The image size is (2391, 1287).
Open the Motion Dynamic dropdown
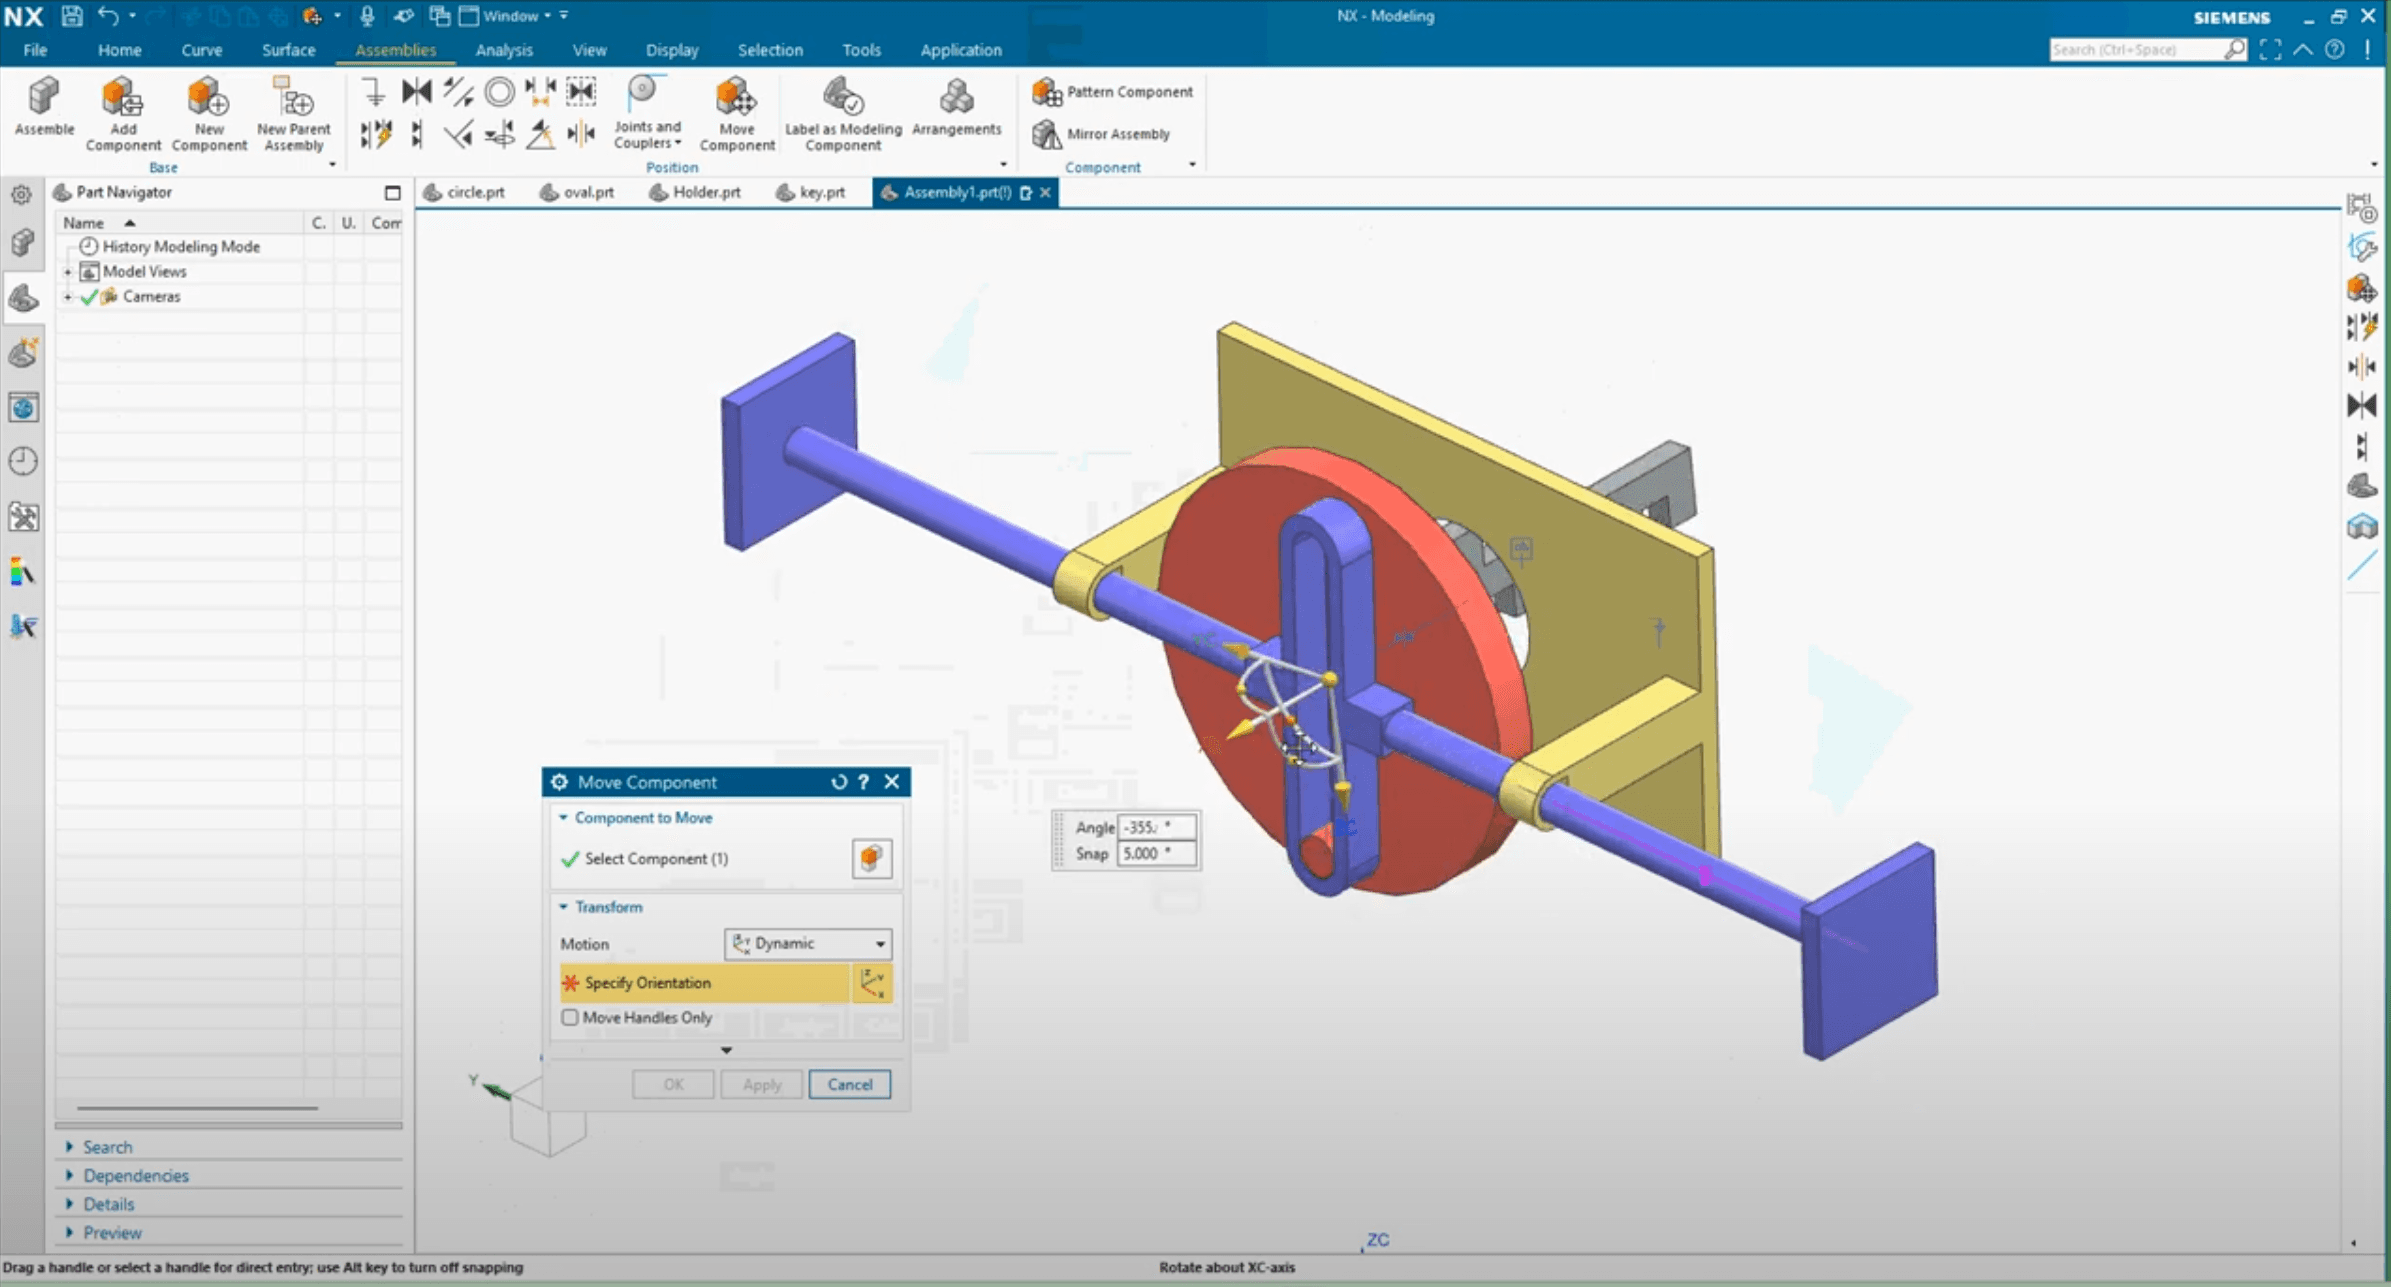pyautogui.click(x=807, y=943)
